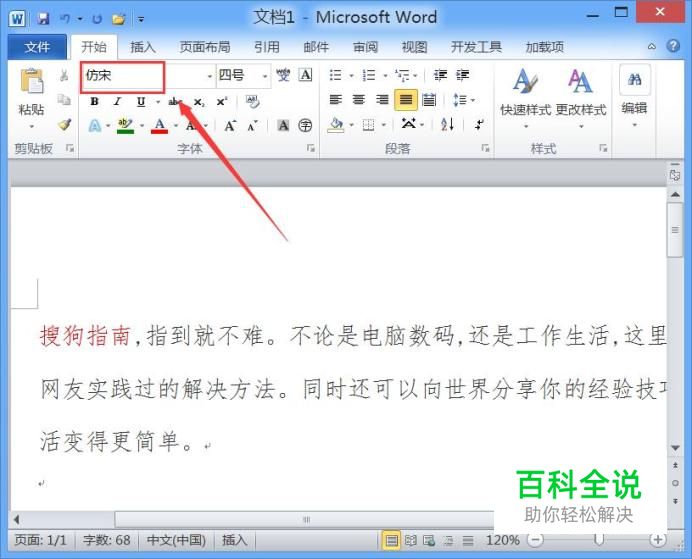Screen dimensions: 692x559
Task: Click the Word Help question mark icon
Action: [673, 46]
